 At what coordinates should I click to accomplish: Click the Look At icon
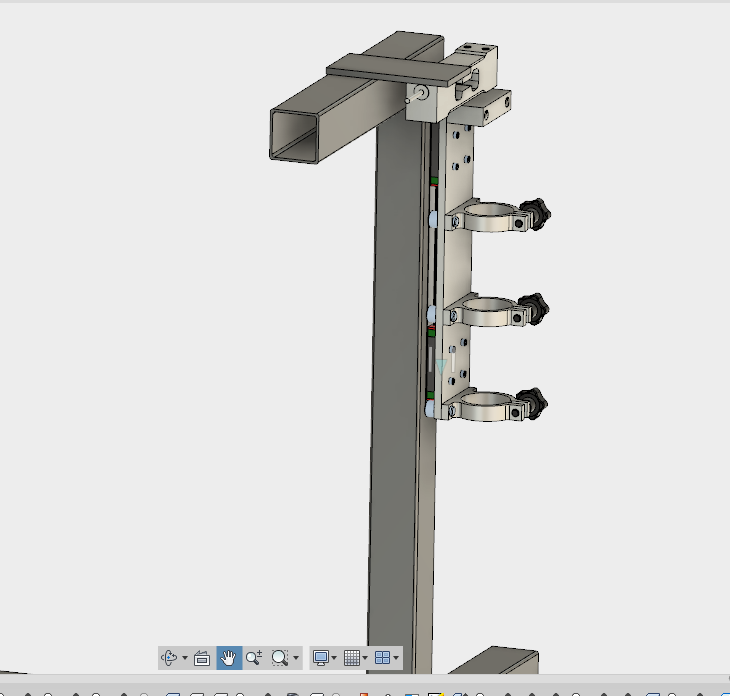(202, 658)
